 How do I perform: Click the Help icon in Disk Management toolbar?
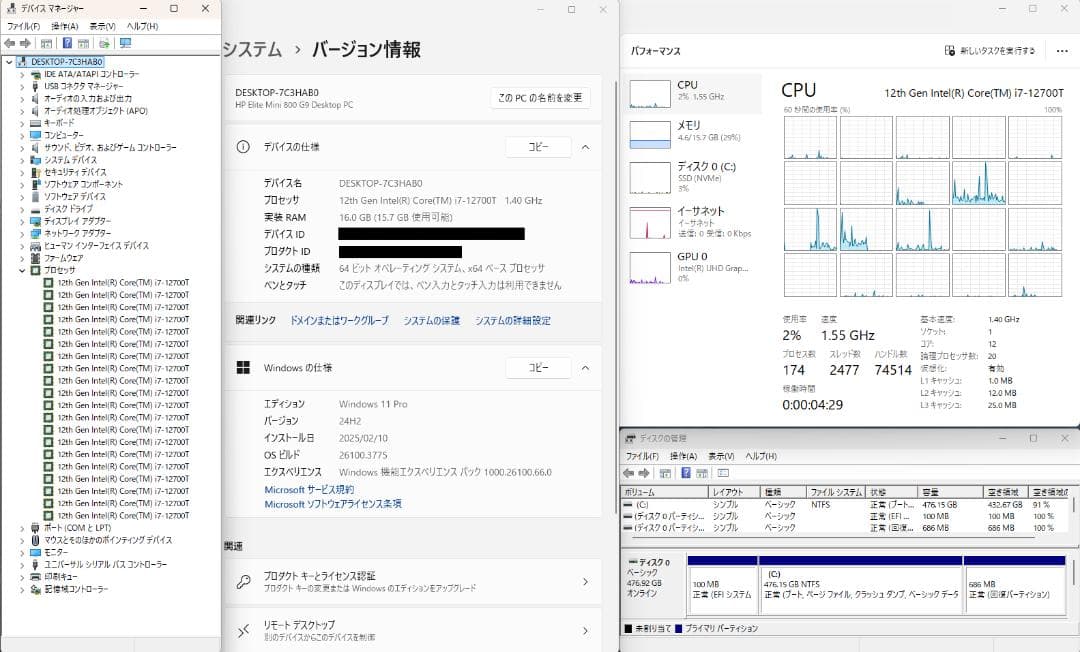687,472
